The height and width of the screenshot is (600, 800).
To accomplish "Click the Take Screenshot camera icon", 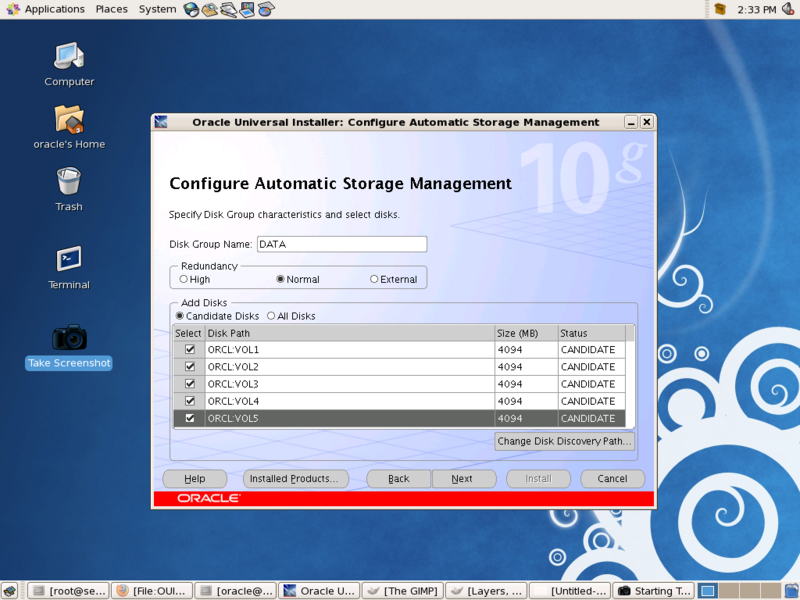I will 69,338.
